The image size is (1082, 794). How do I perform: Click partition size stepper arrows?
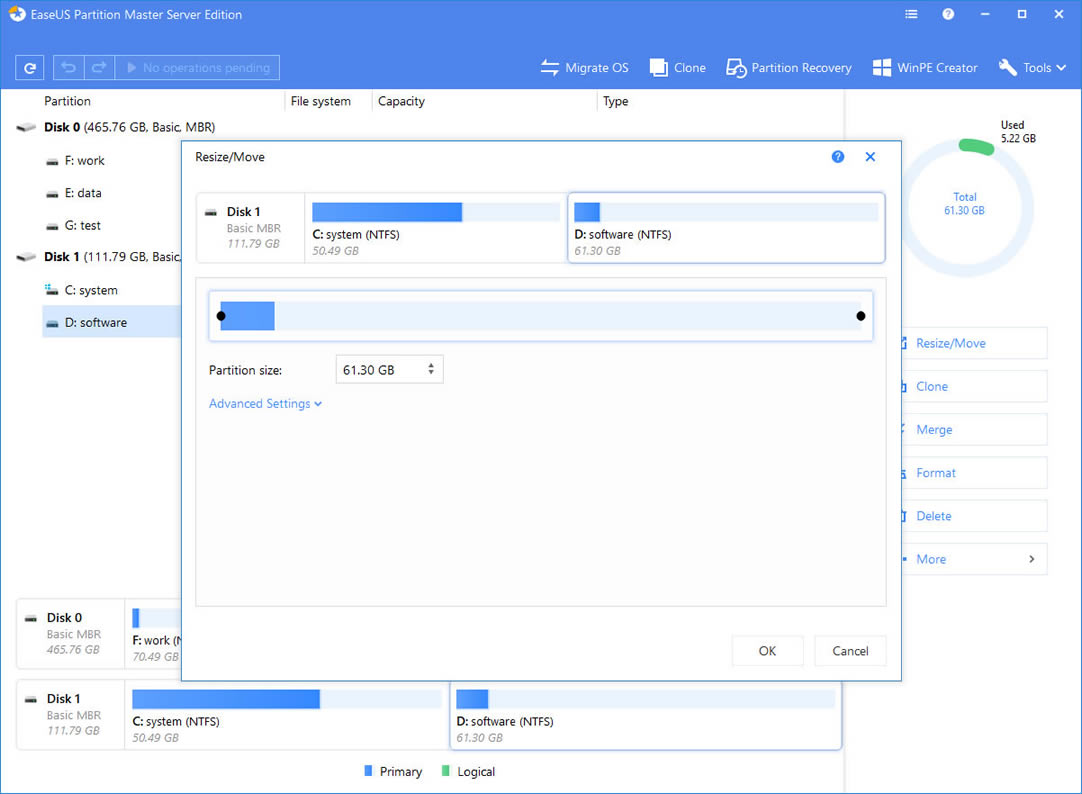click(x=431, y=370)
